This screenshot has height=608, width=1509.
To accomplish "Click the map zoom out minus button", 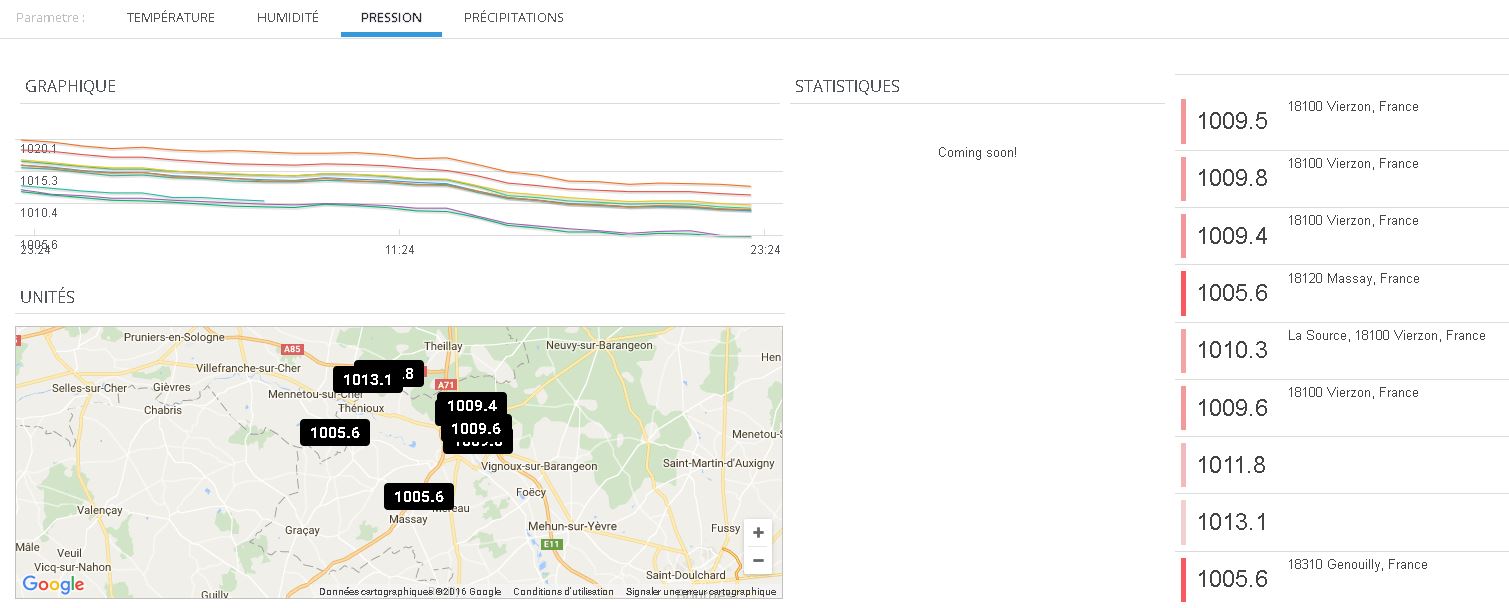I will click(x=758, y=560).
